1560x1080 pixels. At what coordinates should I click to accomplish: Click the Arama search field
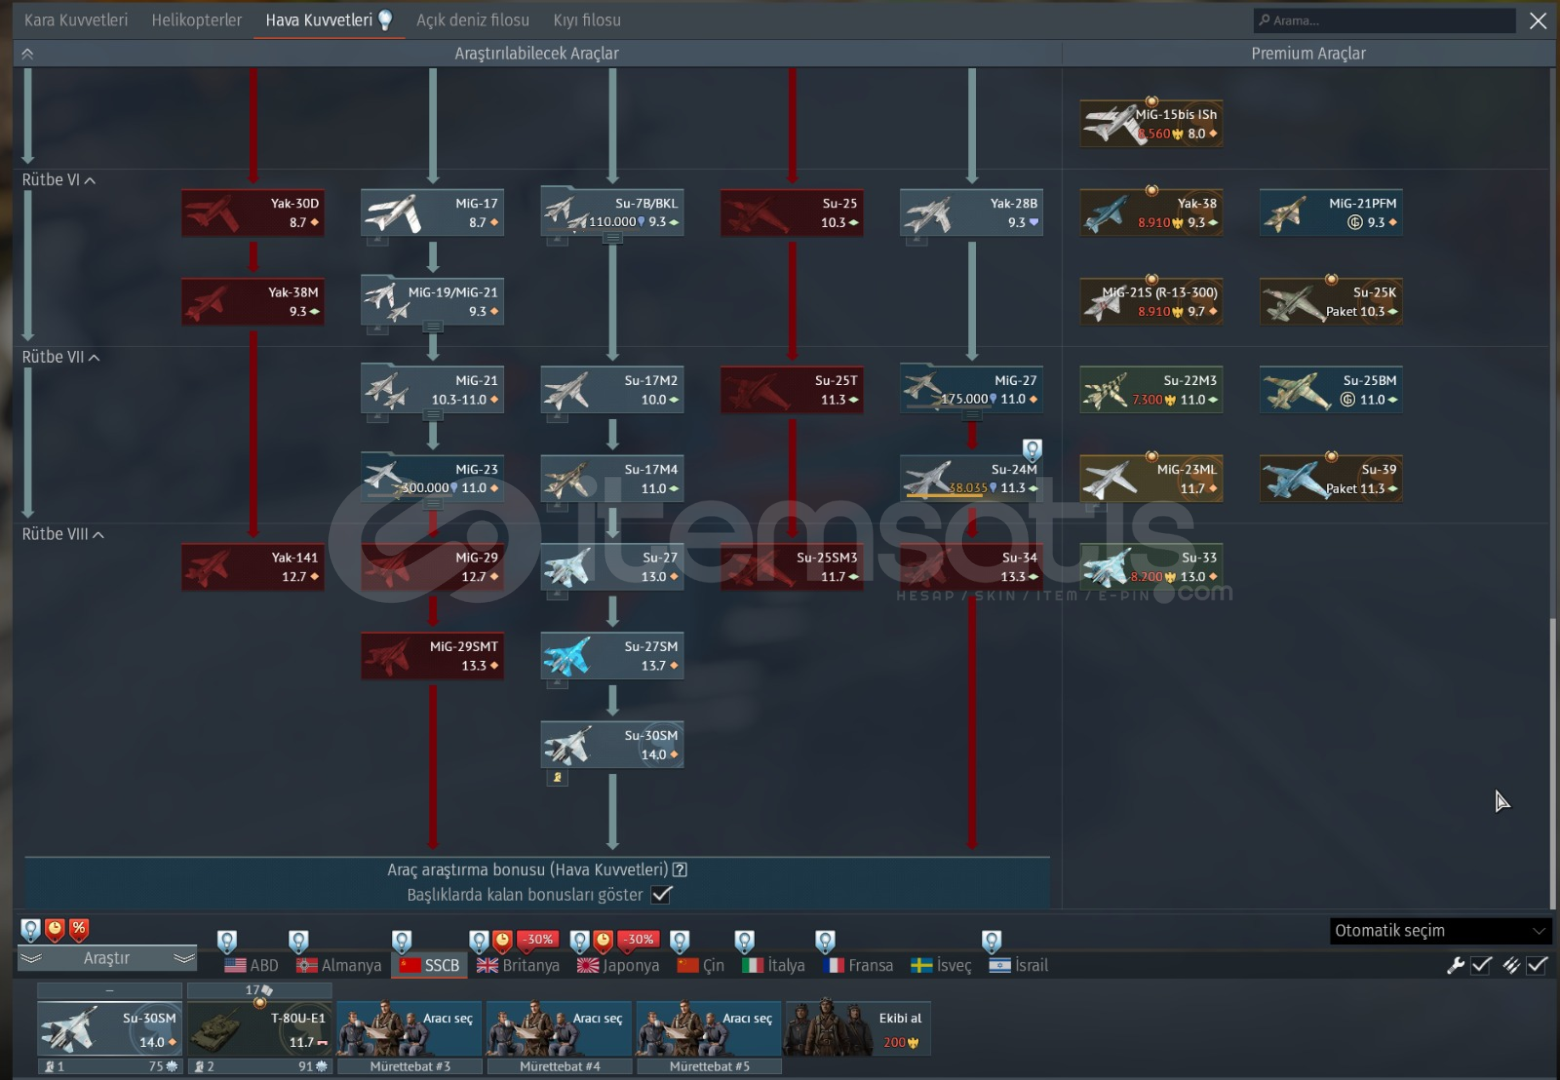1385,20
